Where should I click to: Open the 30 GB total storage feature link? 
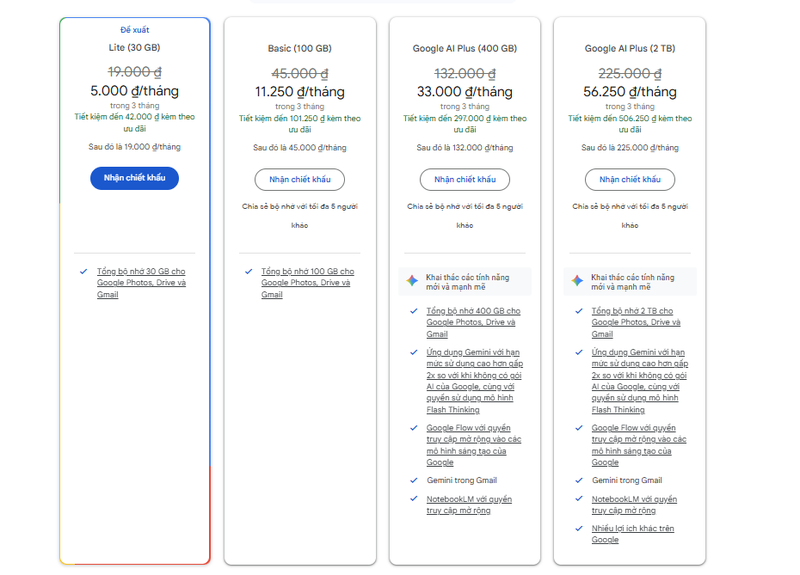click(x=141, y=283)
